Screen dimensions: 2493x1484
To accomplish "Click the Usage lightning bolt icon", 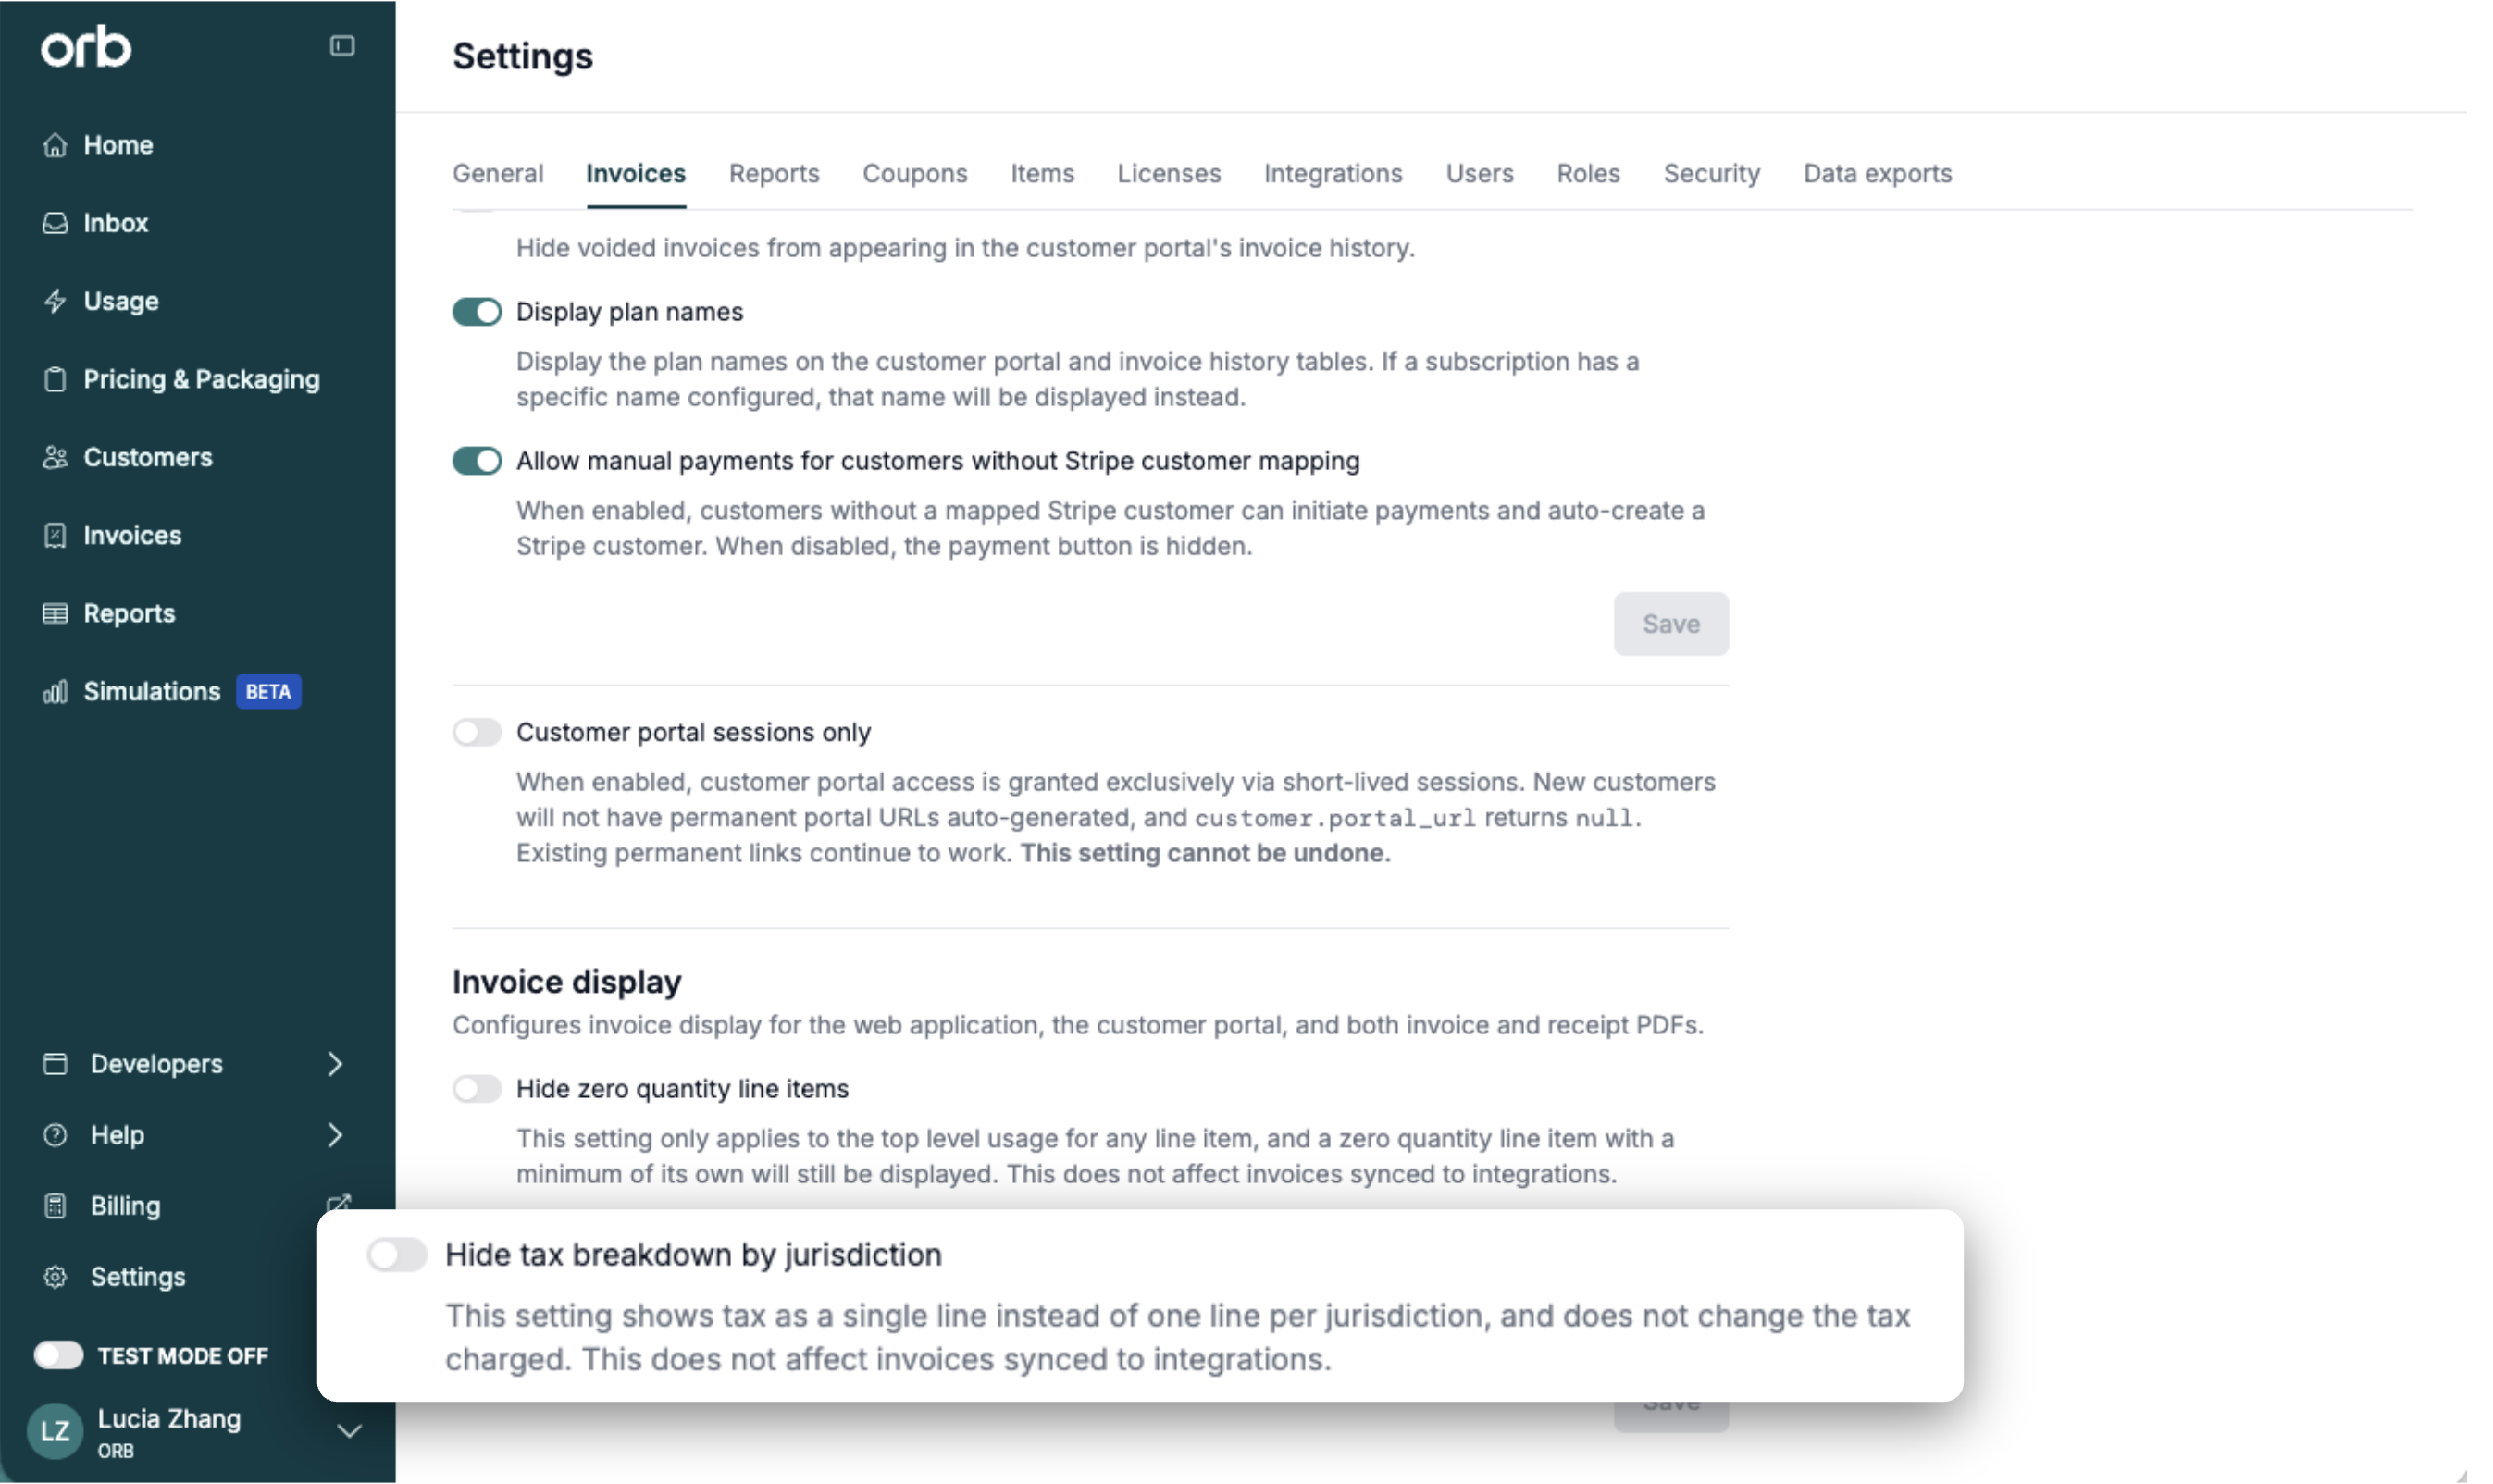I will click(x=55, y=301).
